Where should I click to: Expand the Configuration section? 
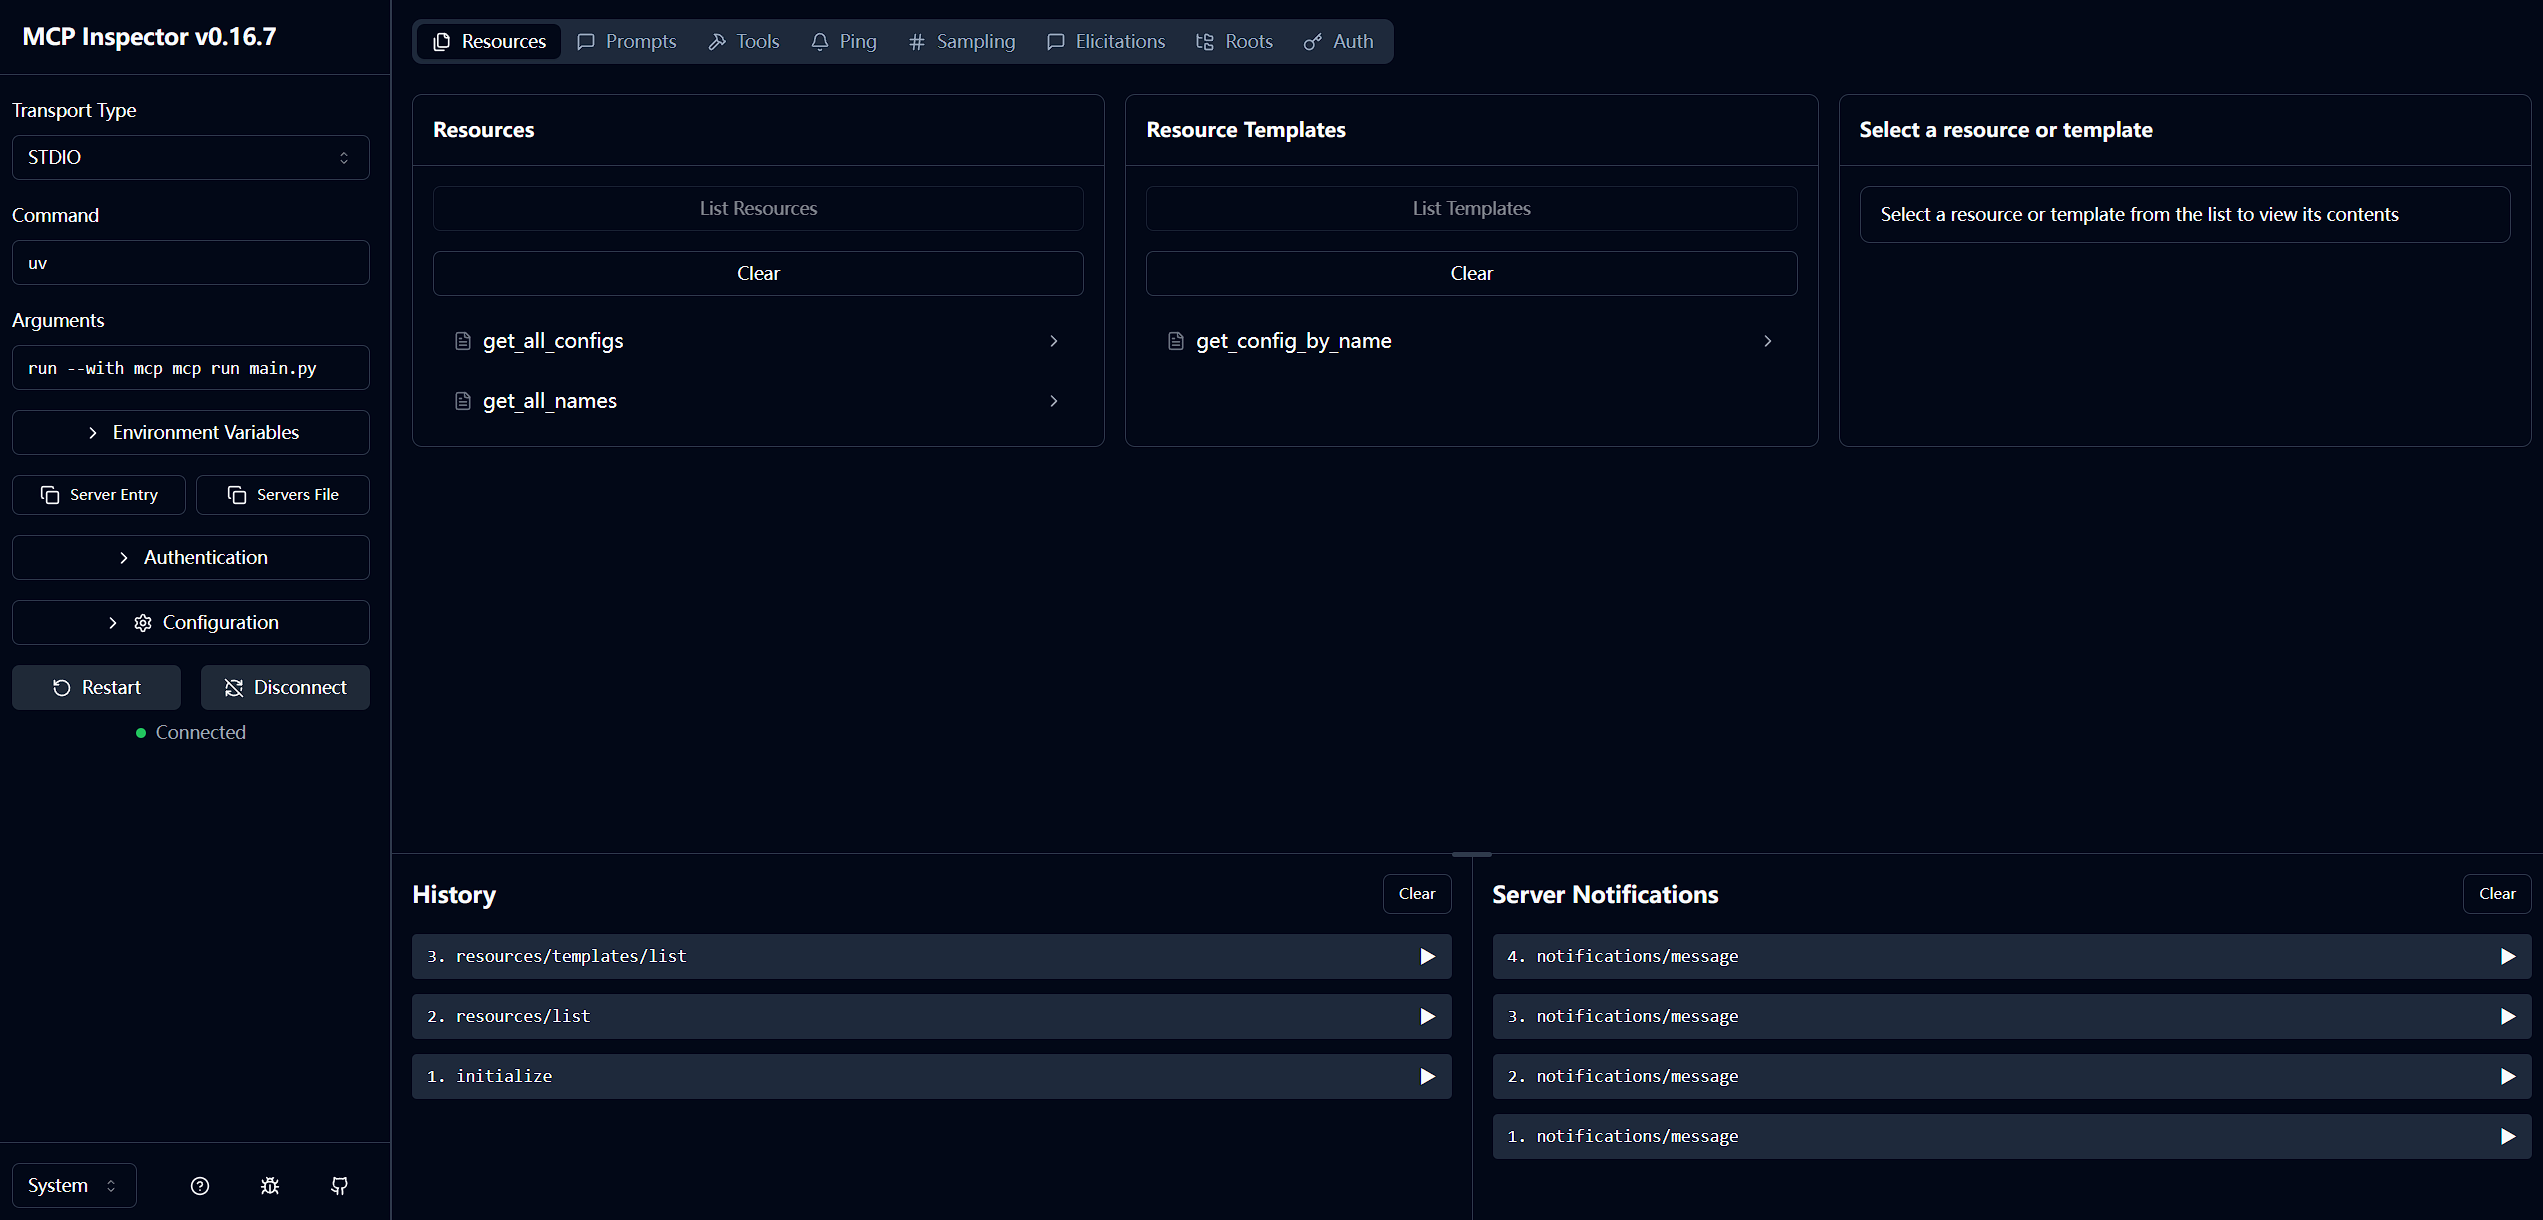pyautogui.click(x=190, y=623)
